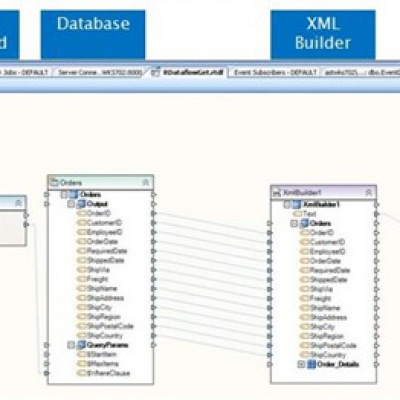
Task: Click the XmlBuilder1 header icon
Action: pyautogui.click(x=277, y=193)
